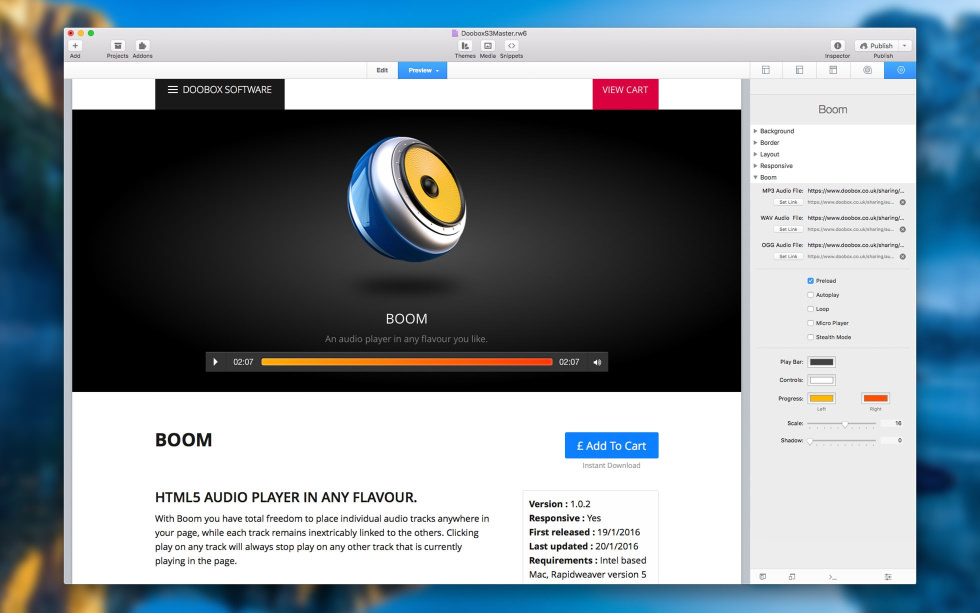
Task: Enable the Loop checkbox
Action: click(x=811, y=309)
